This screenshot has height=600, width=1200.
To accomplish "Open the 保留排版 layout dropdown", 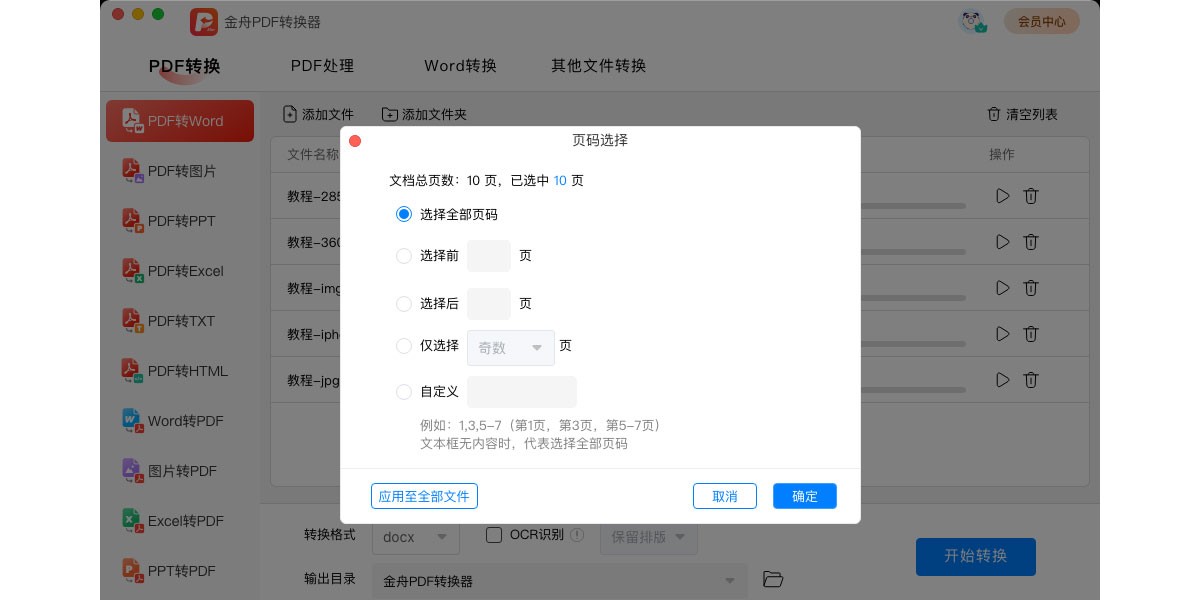I will click(648, 536).
